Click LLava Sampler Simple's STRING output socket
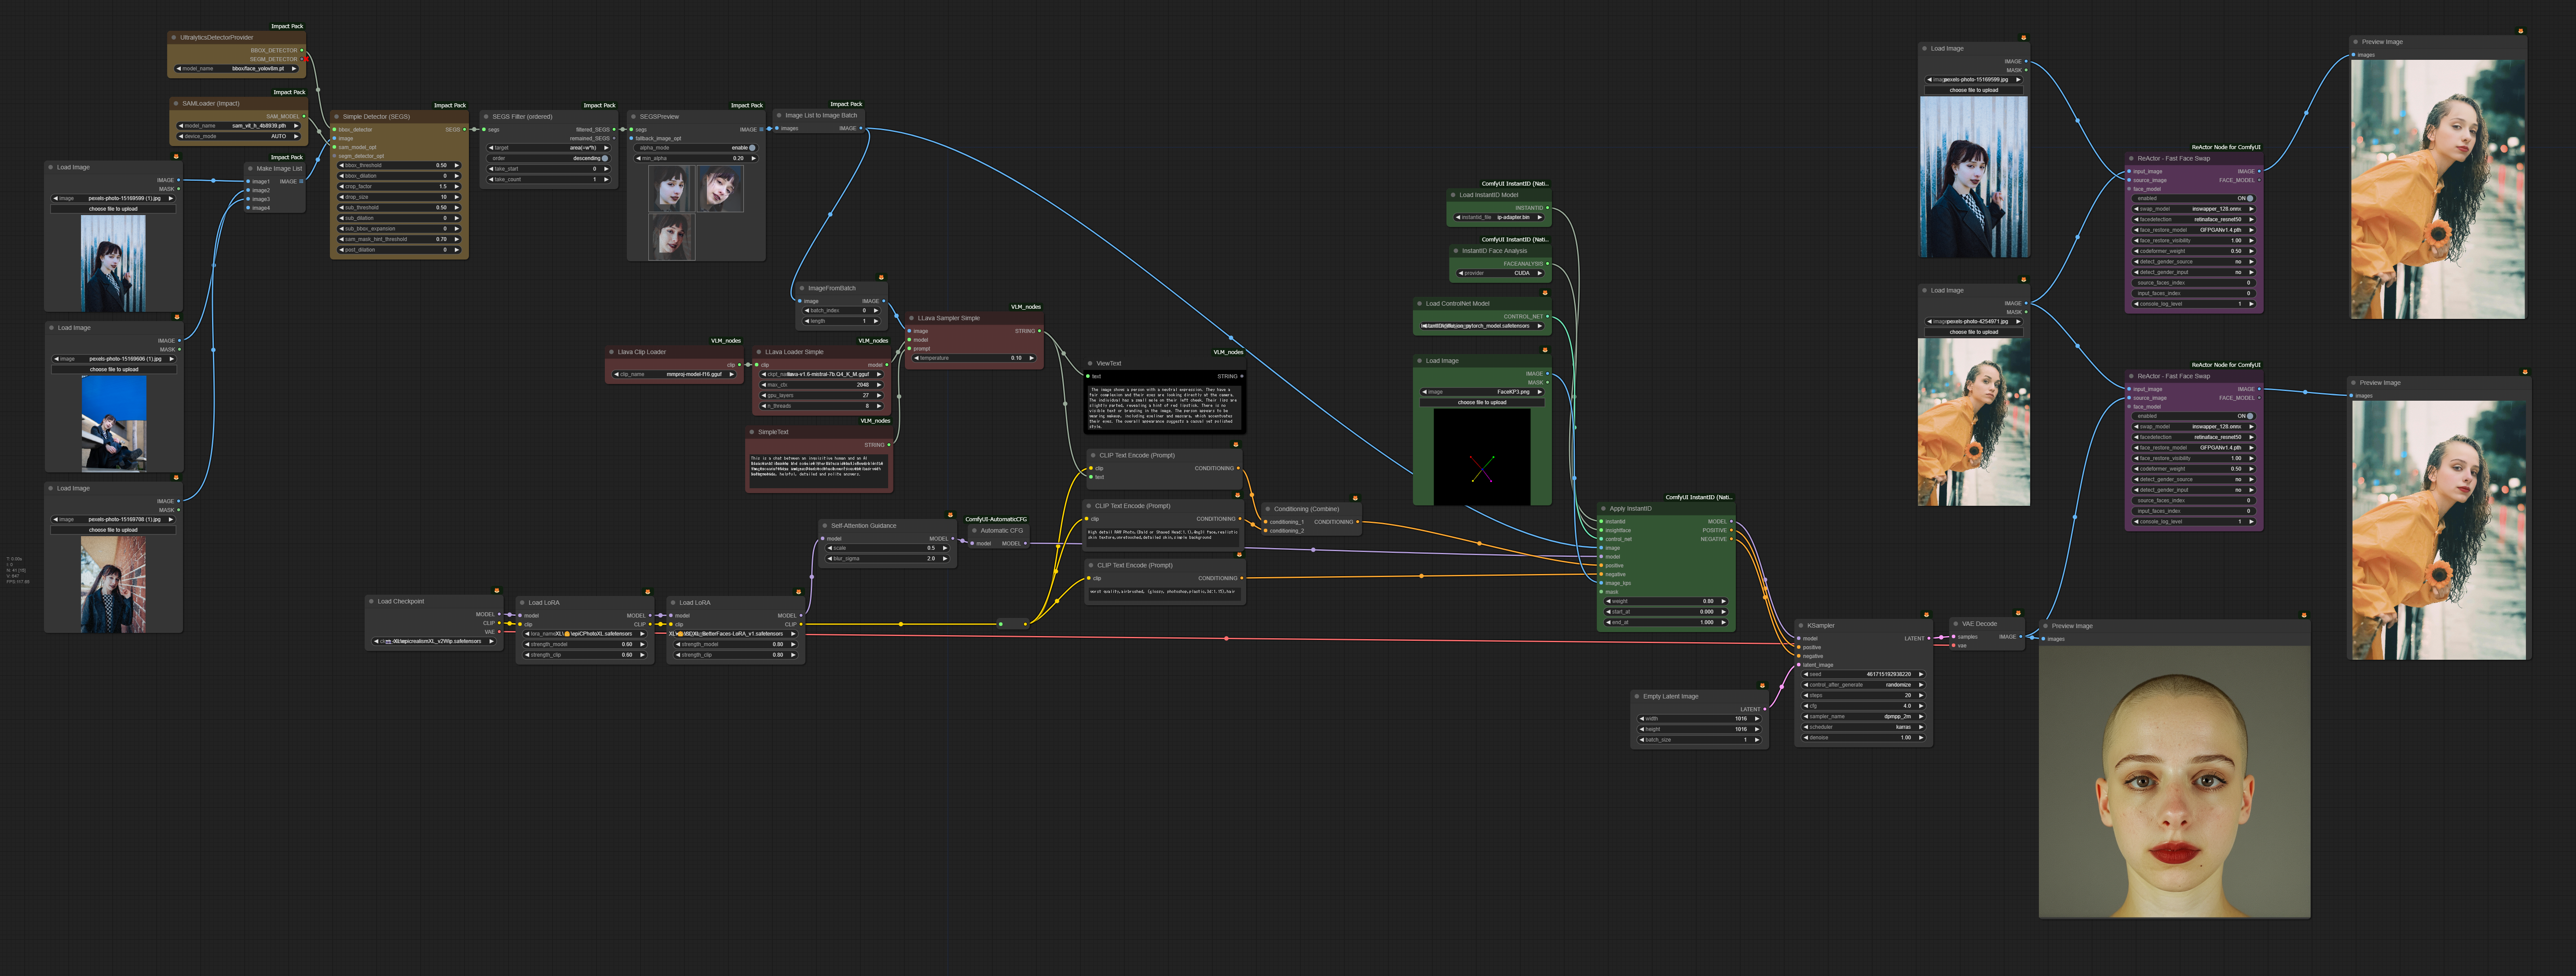This screenshot has width=2576, height=976. (1039, 331)
